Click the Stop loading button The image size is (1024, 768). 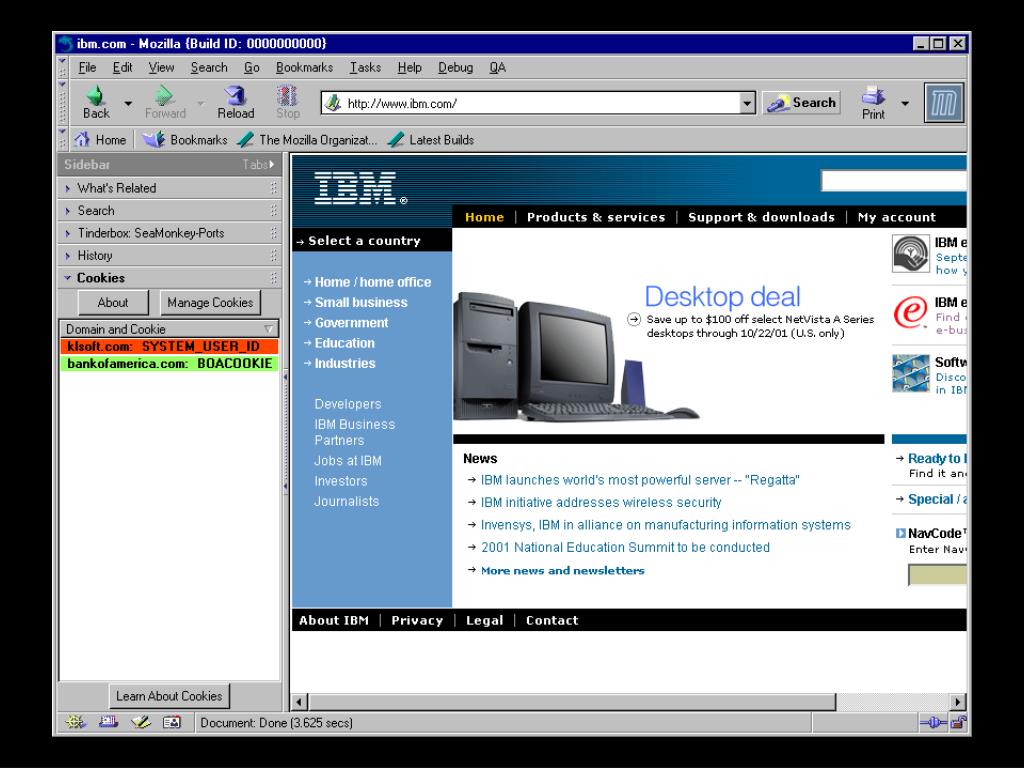coord(287,103)
